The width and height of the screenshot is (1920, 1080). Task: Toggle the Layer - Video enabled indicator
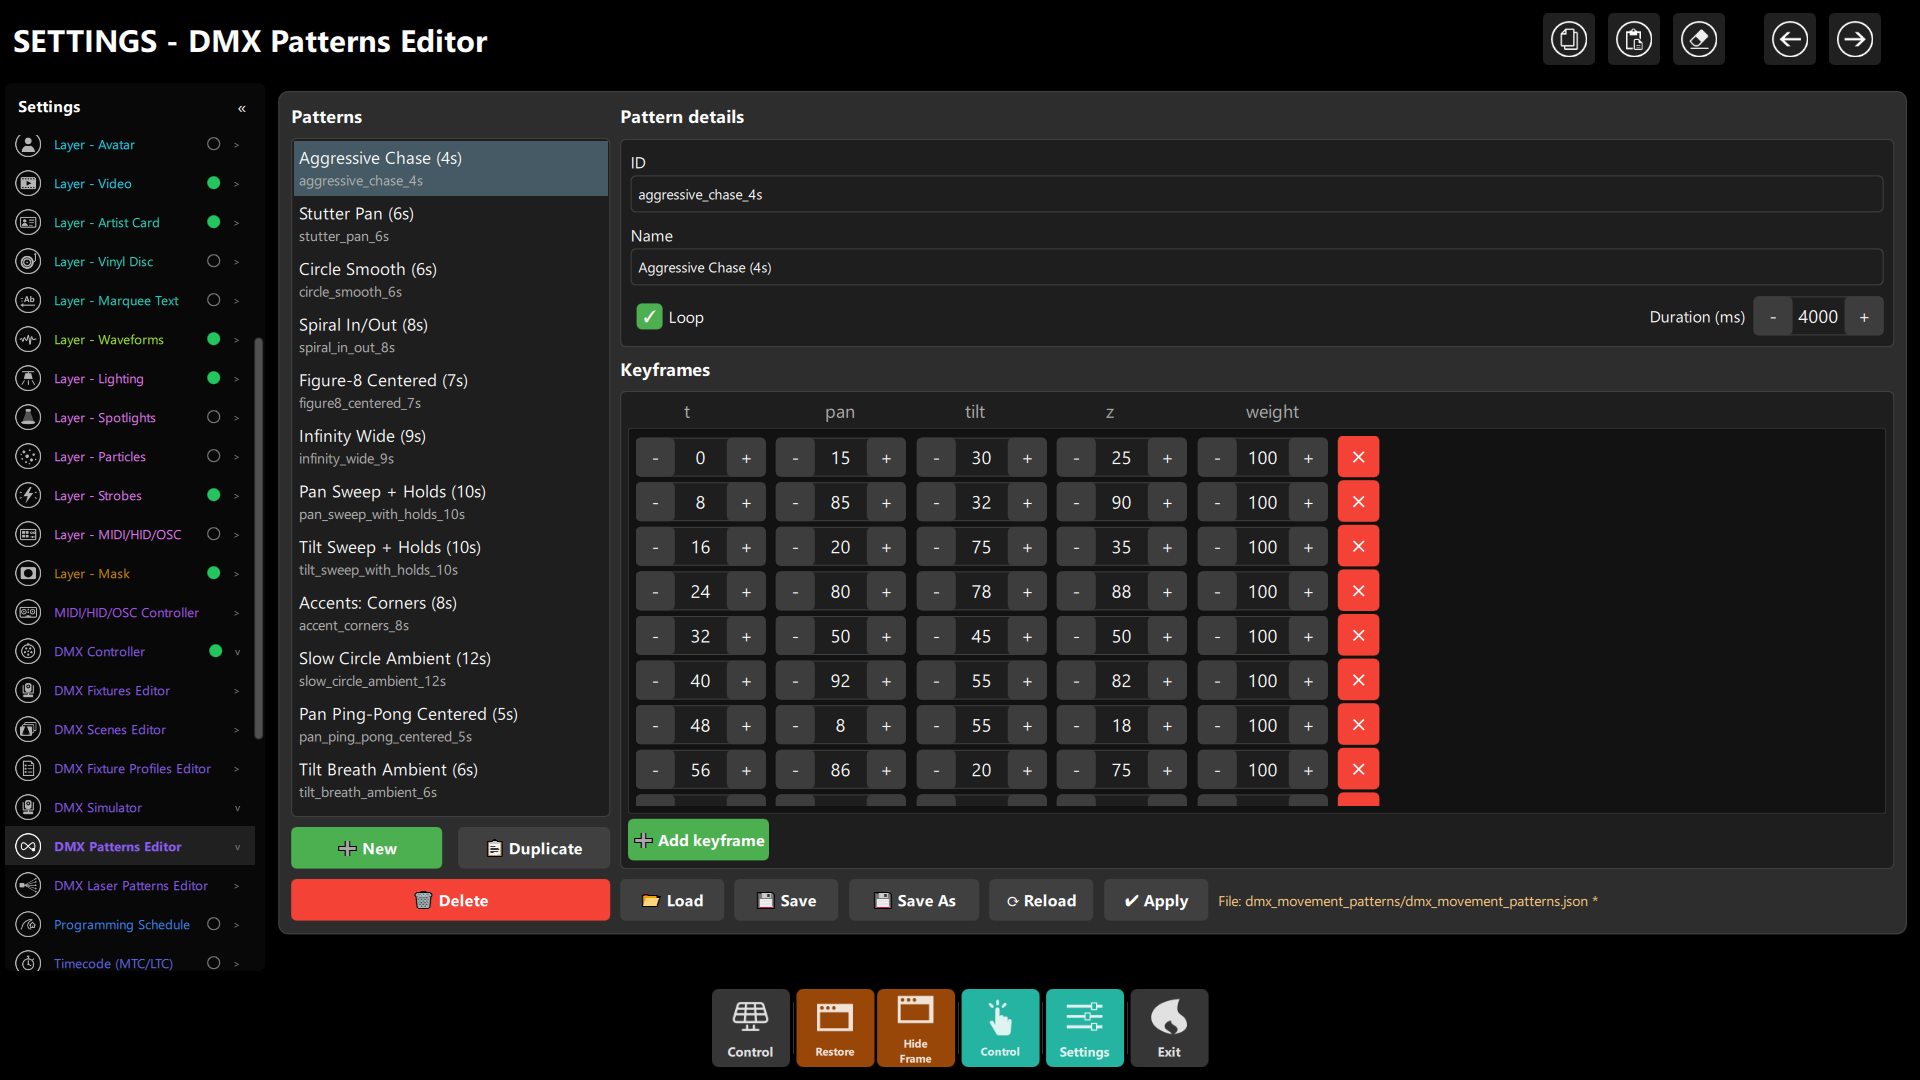coord(213,183)
